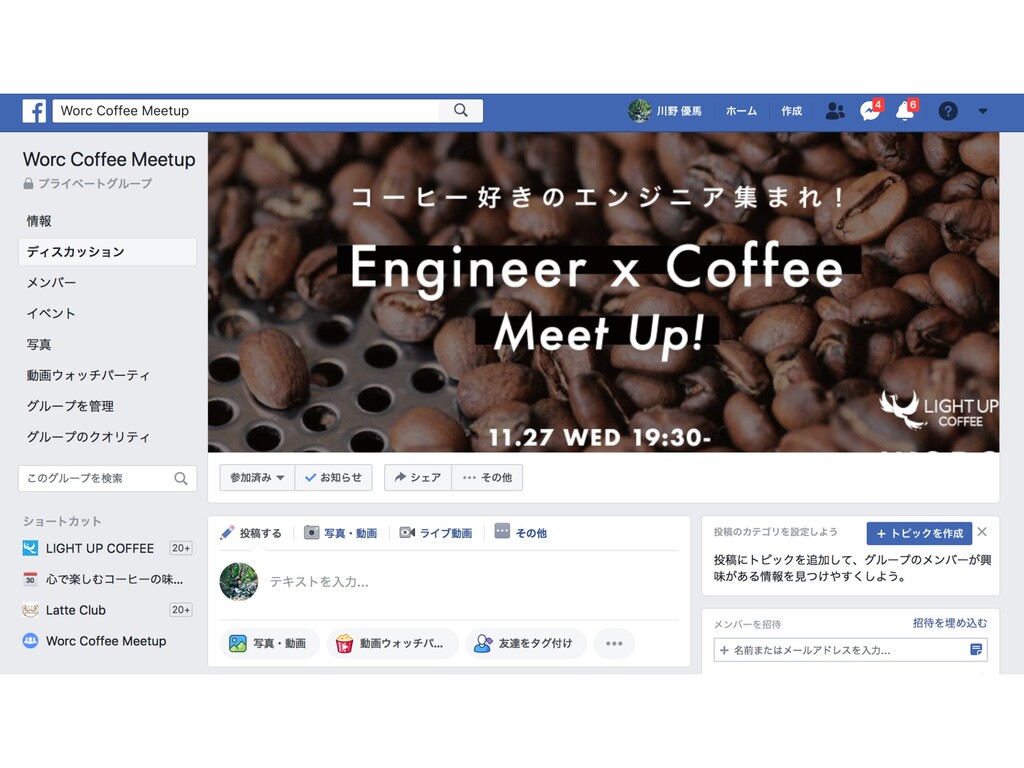1024x768 pixels.
Task: Open the 招待を埋め込む link
Action: click(950, 623)
